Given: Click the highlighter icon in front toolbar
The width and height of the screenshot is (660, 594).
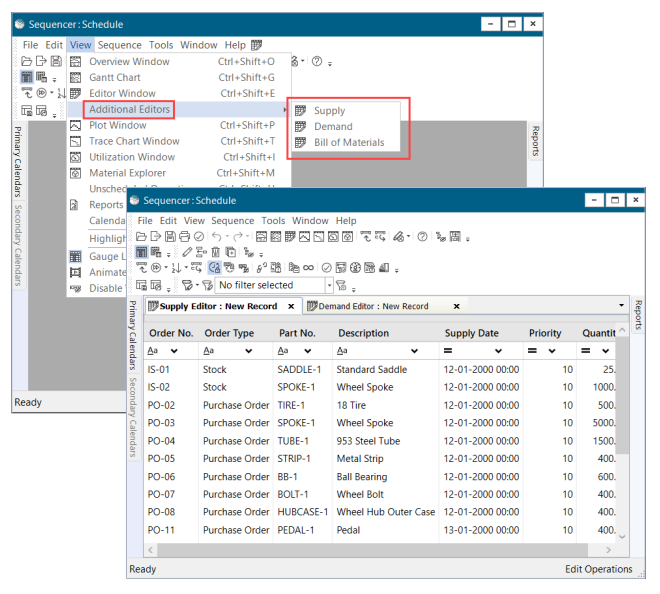Looking at the screenshot, I should (x=398, y=237).
